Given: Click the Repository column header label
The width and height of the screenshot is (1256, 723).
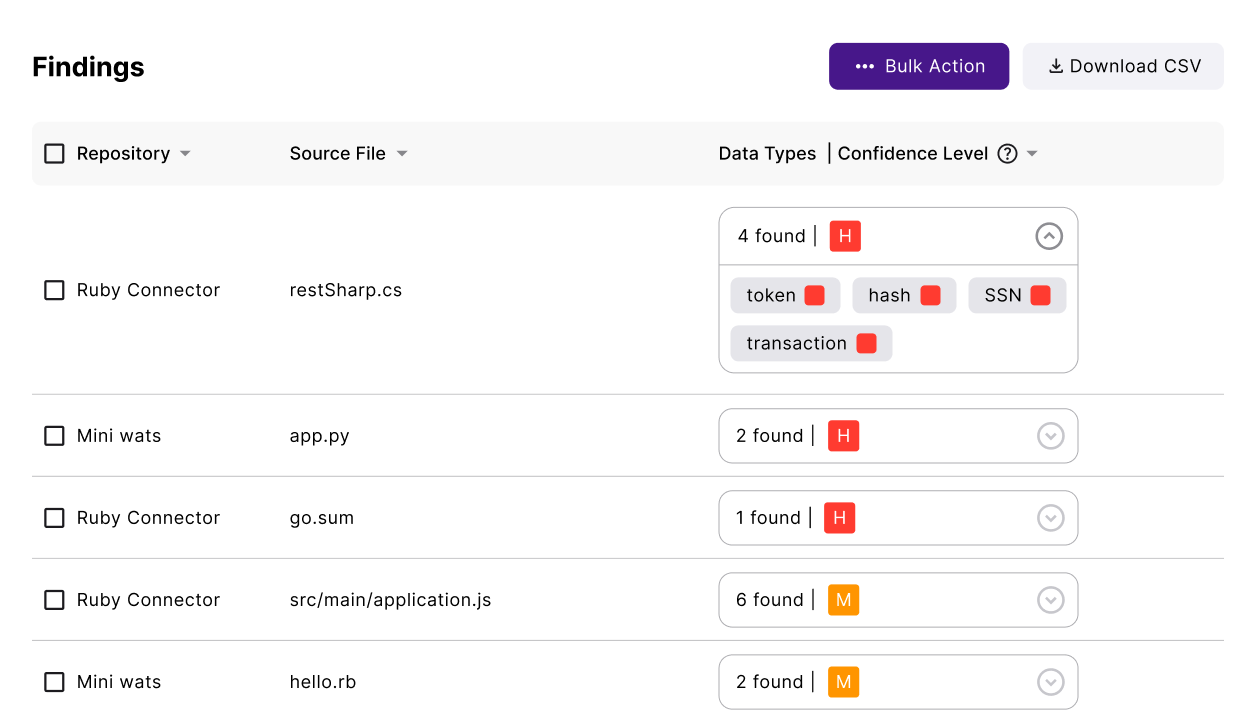Looking at the screenshot, I should (x=123, y=153).
